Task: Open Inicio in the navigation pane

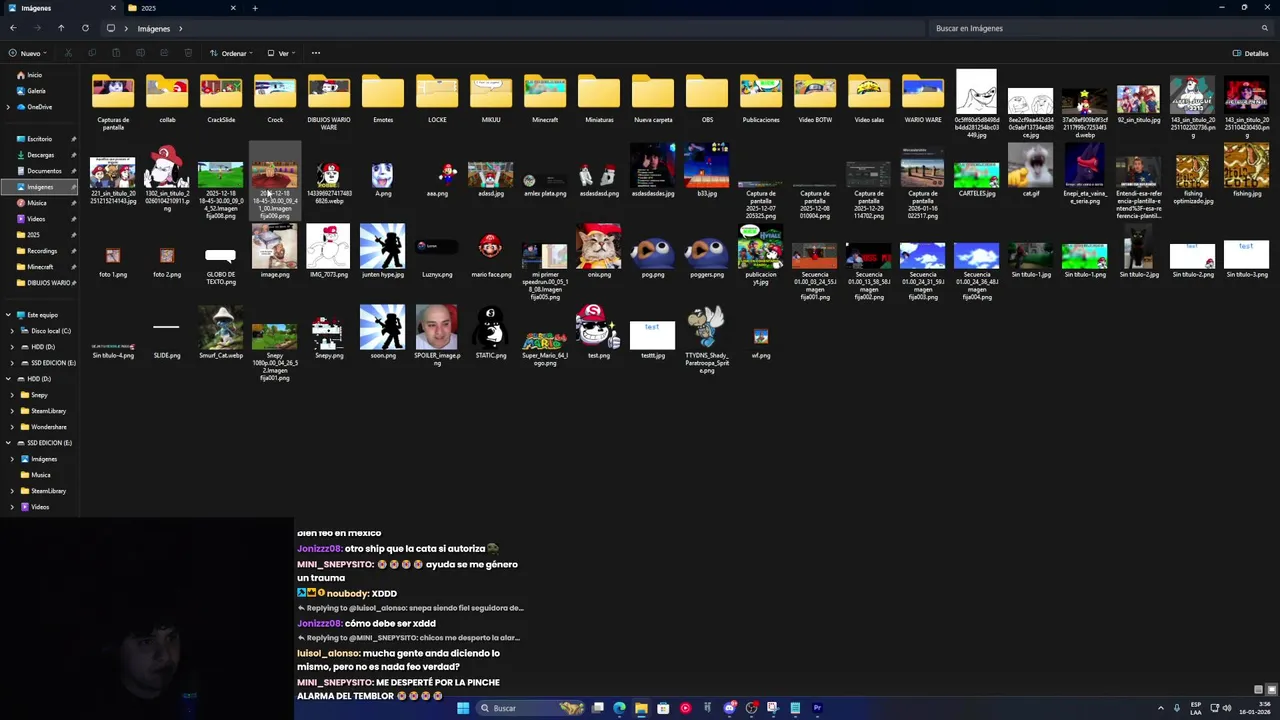Action: [x=29, y=75]
